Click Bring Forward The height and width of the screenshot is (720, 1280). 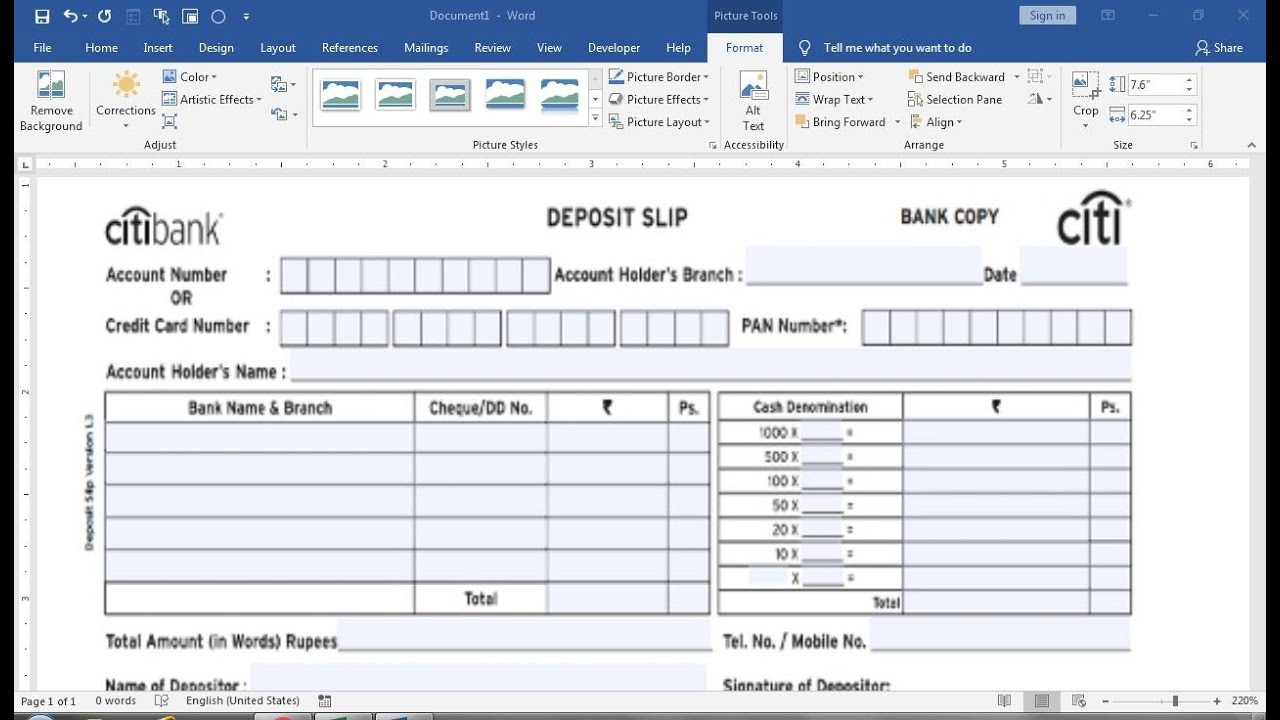coord(841,122)
